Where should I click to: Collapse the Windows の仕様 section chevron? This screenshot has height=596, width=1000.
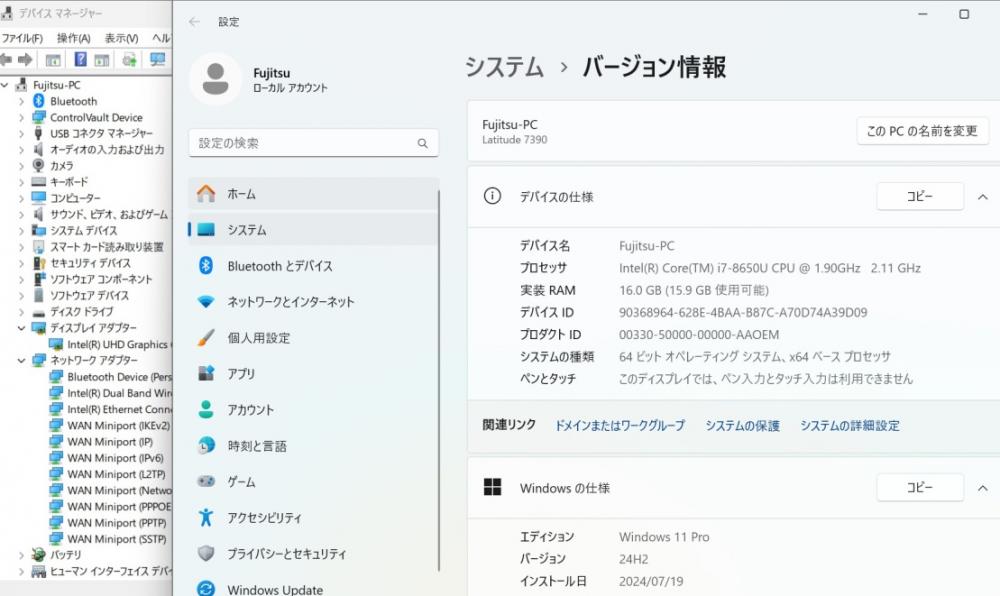coord(983,488)
